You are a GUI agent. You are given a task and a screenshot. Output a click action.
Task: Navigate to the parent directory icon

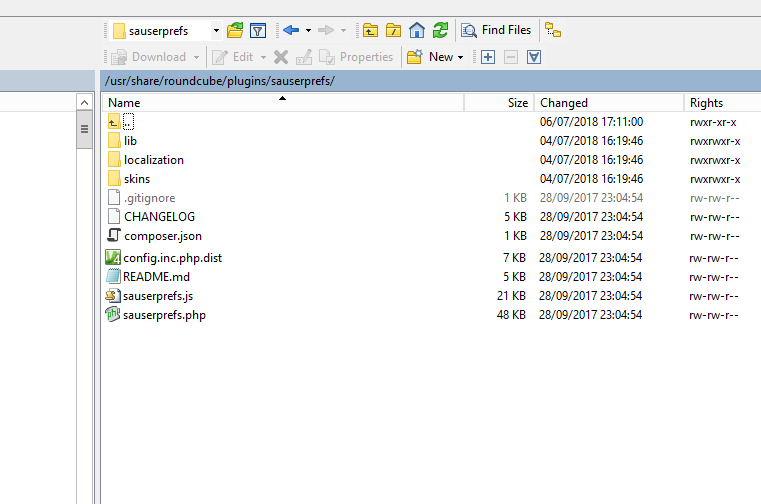point(370,30)
